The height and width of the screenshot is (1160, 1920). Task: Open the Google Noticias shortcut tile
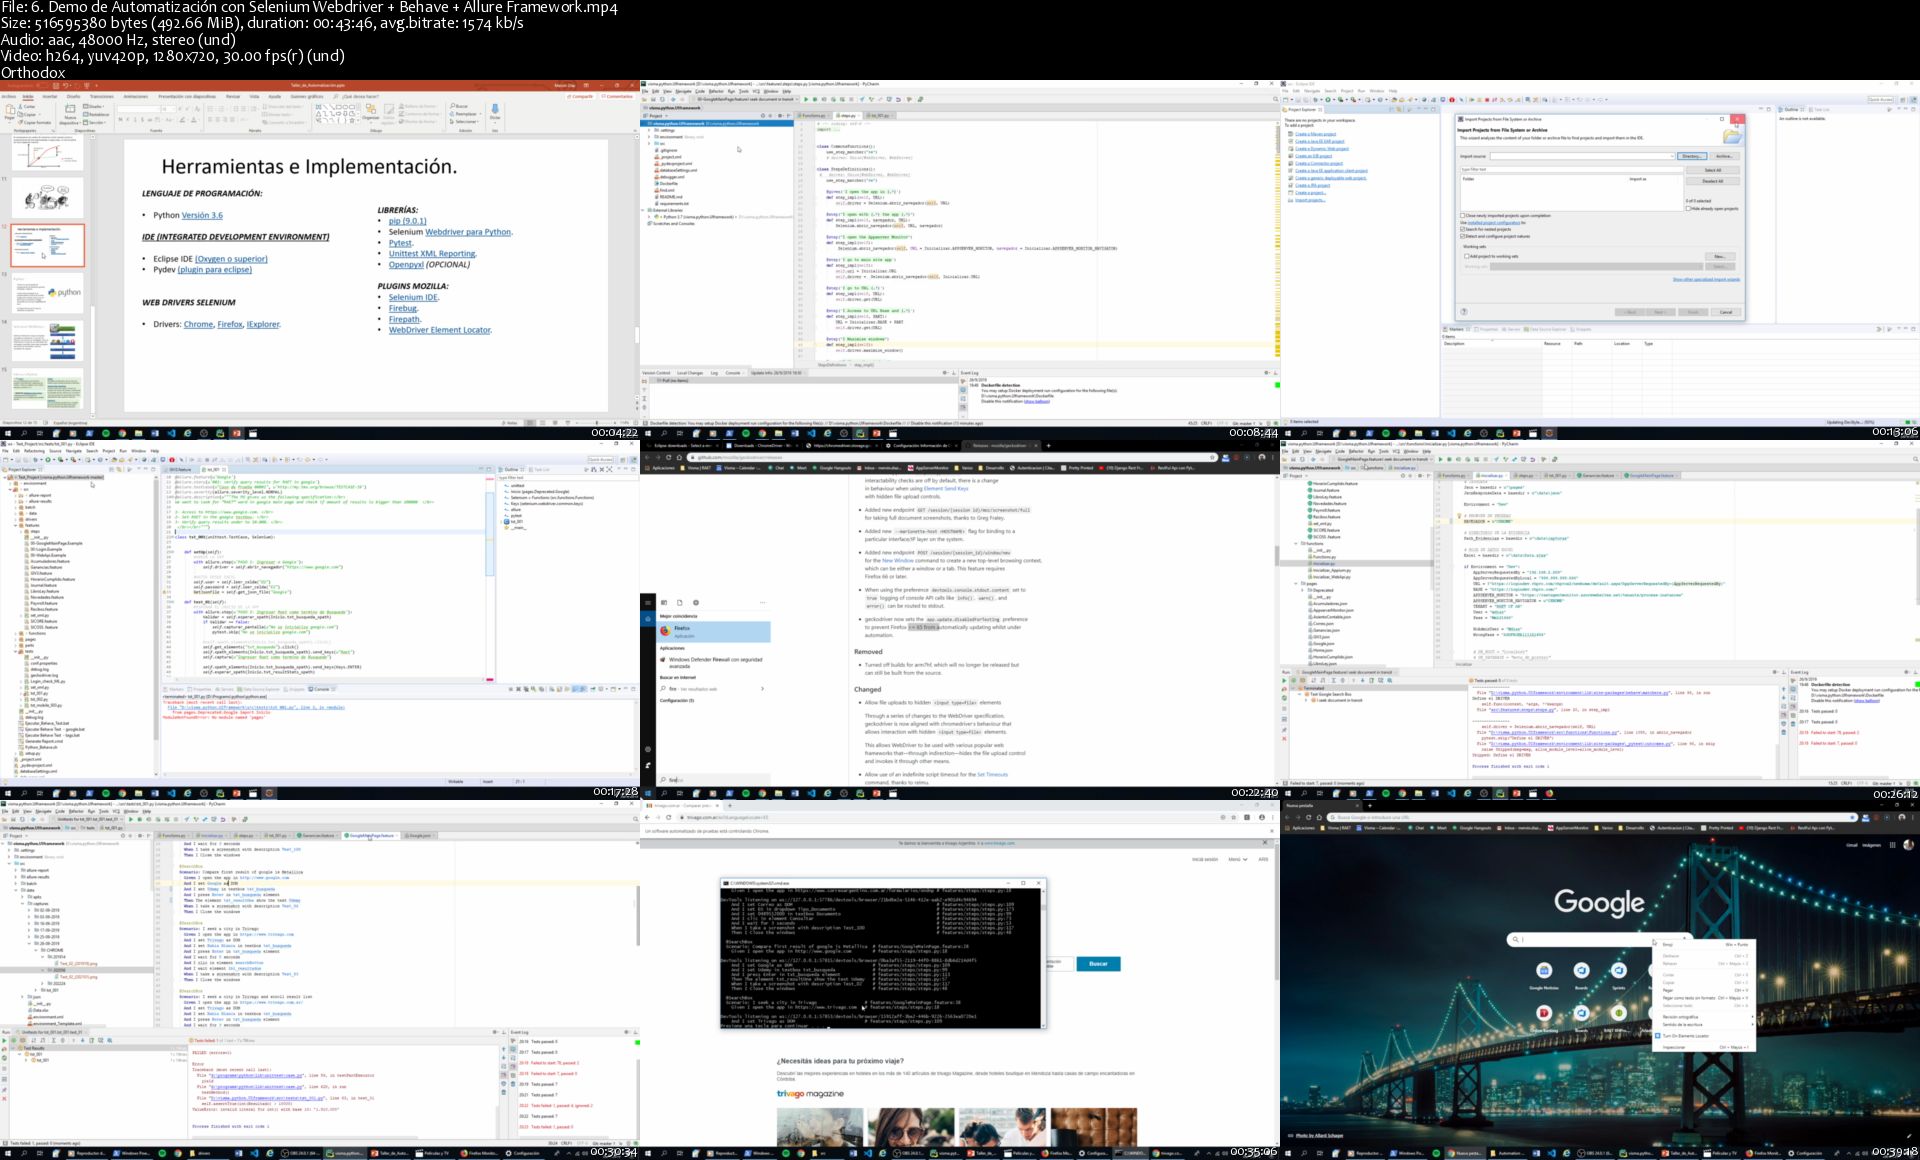(x=1544, y=974)
